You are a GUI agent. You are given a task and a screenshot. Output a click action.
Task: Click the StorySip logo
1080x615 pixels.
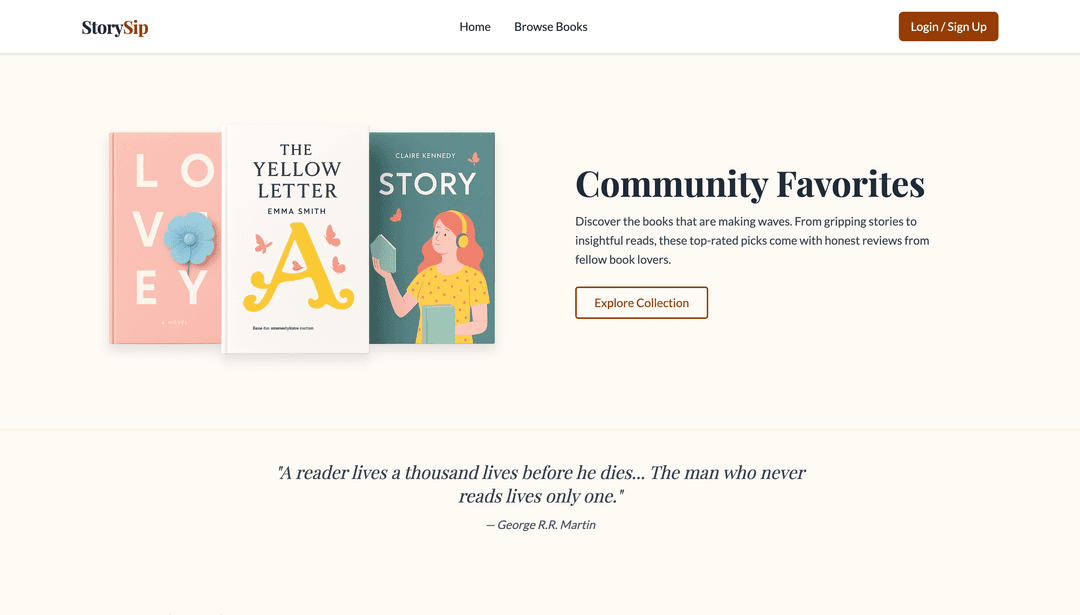click(115, 26)
